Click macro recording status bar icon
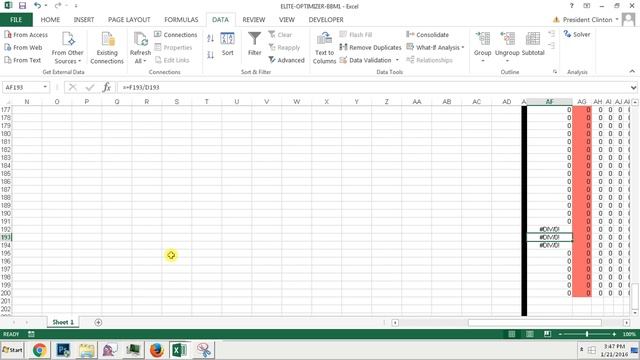This screenshot has width=640, height=360. pyautogui.click(x=31, y=334)
